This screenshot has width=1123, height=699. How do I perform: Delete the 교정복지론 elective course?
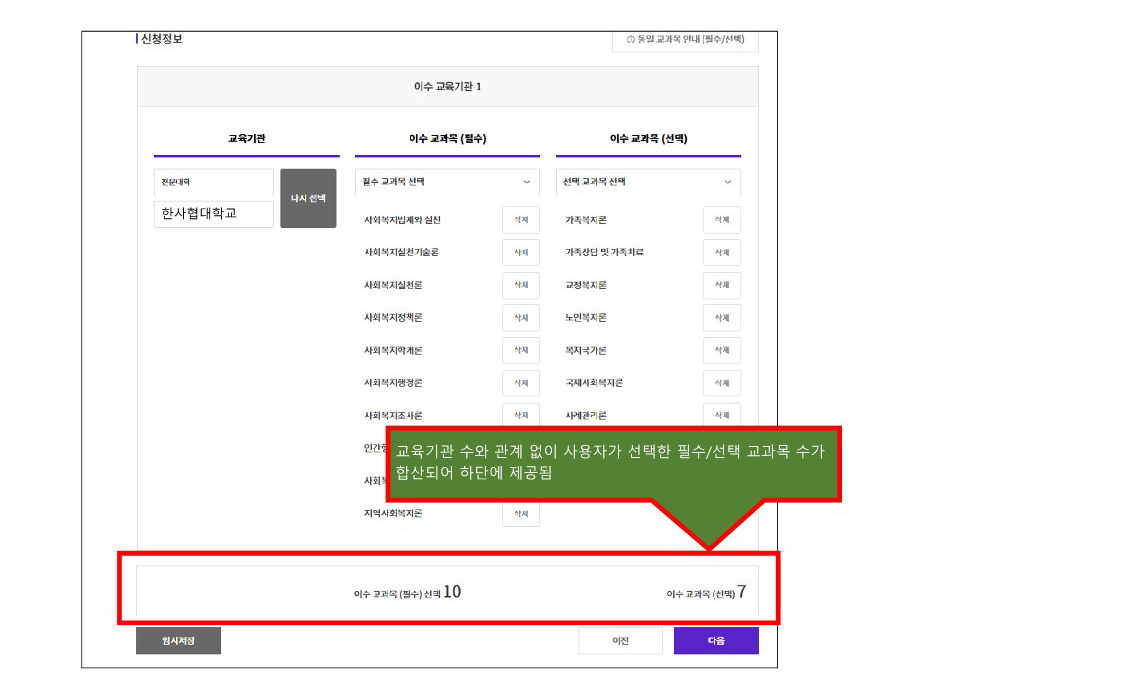(722, 285)
